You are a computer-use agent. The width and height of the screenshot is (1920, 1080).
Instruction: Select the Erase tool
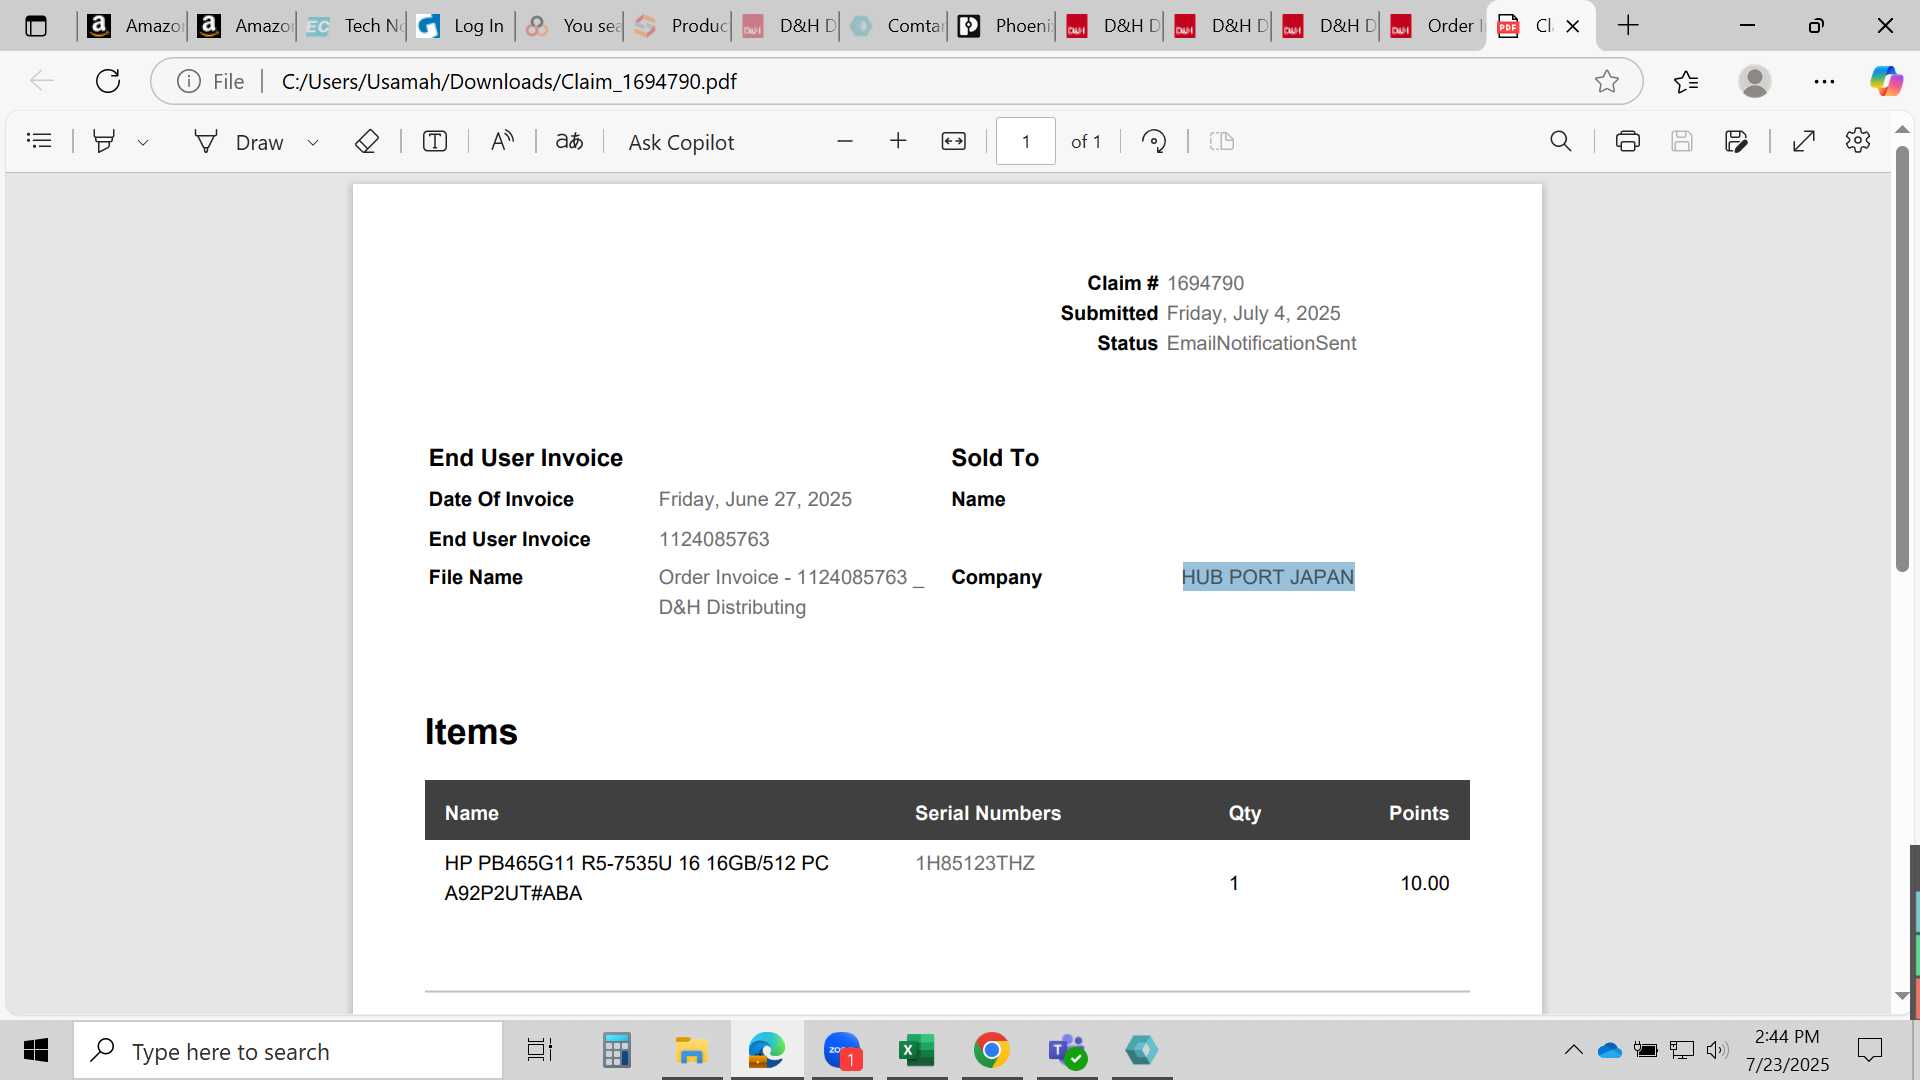[x=367, y=141]
